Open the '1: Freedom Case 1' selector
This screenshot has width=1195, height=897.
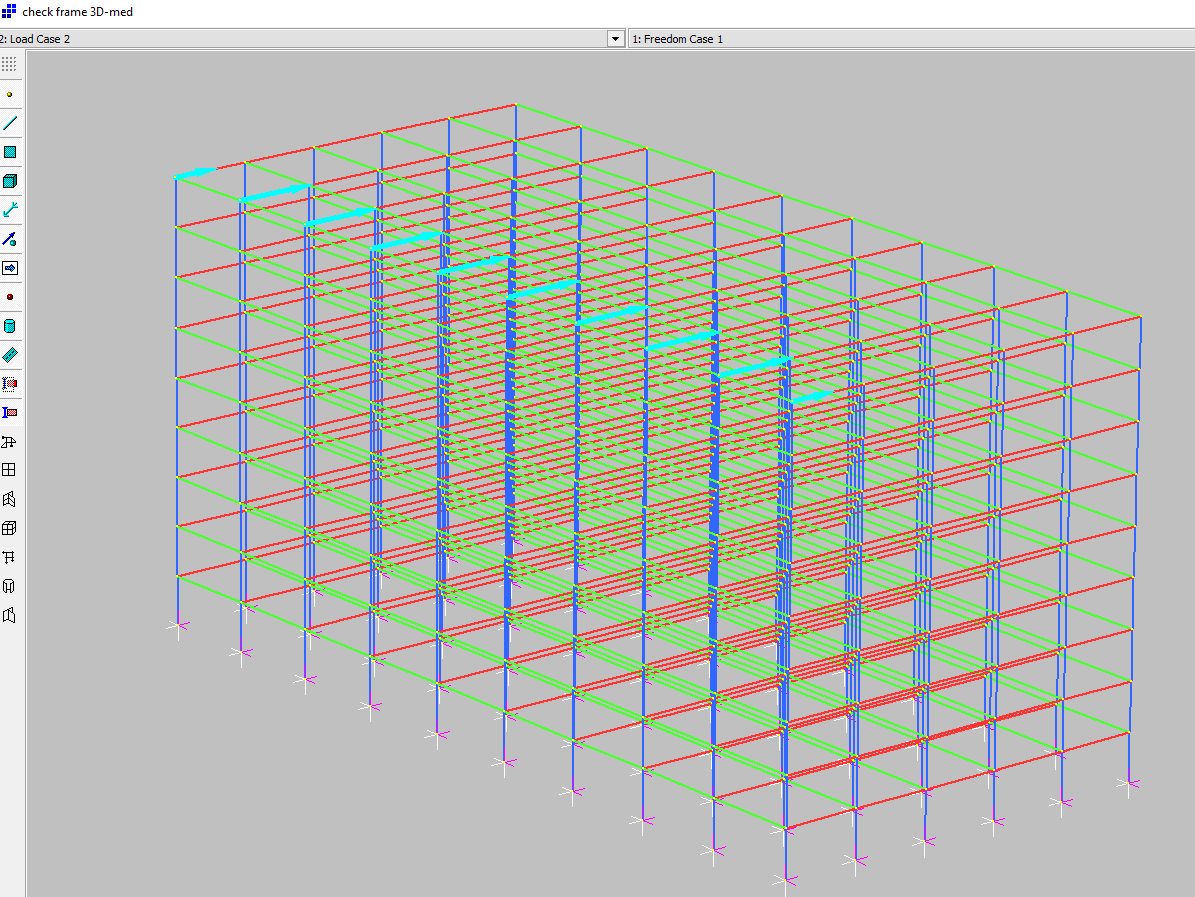point(910,39)
